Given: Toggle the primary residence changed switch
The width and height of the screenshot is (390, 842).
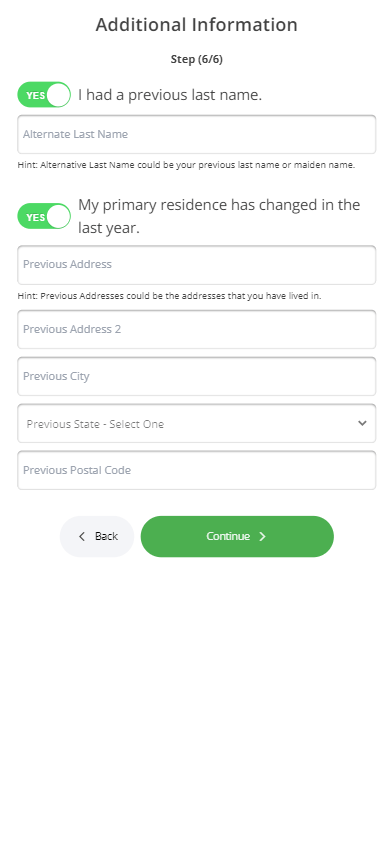Looking at the screenshot, I should (44, 216).
